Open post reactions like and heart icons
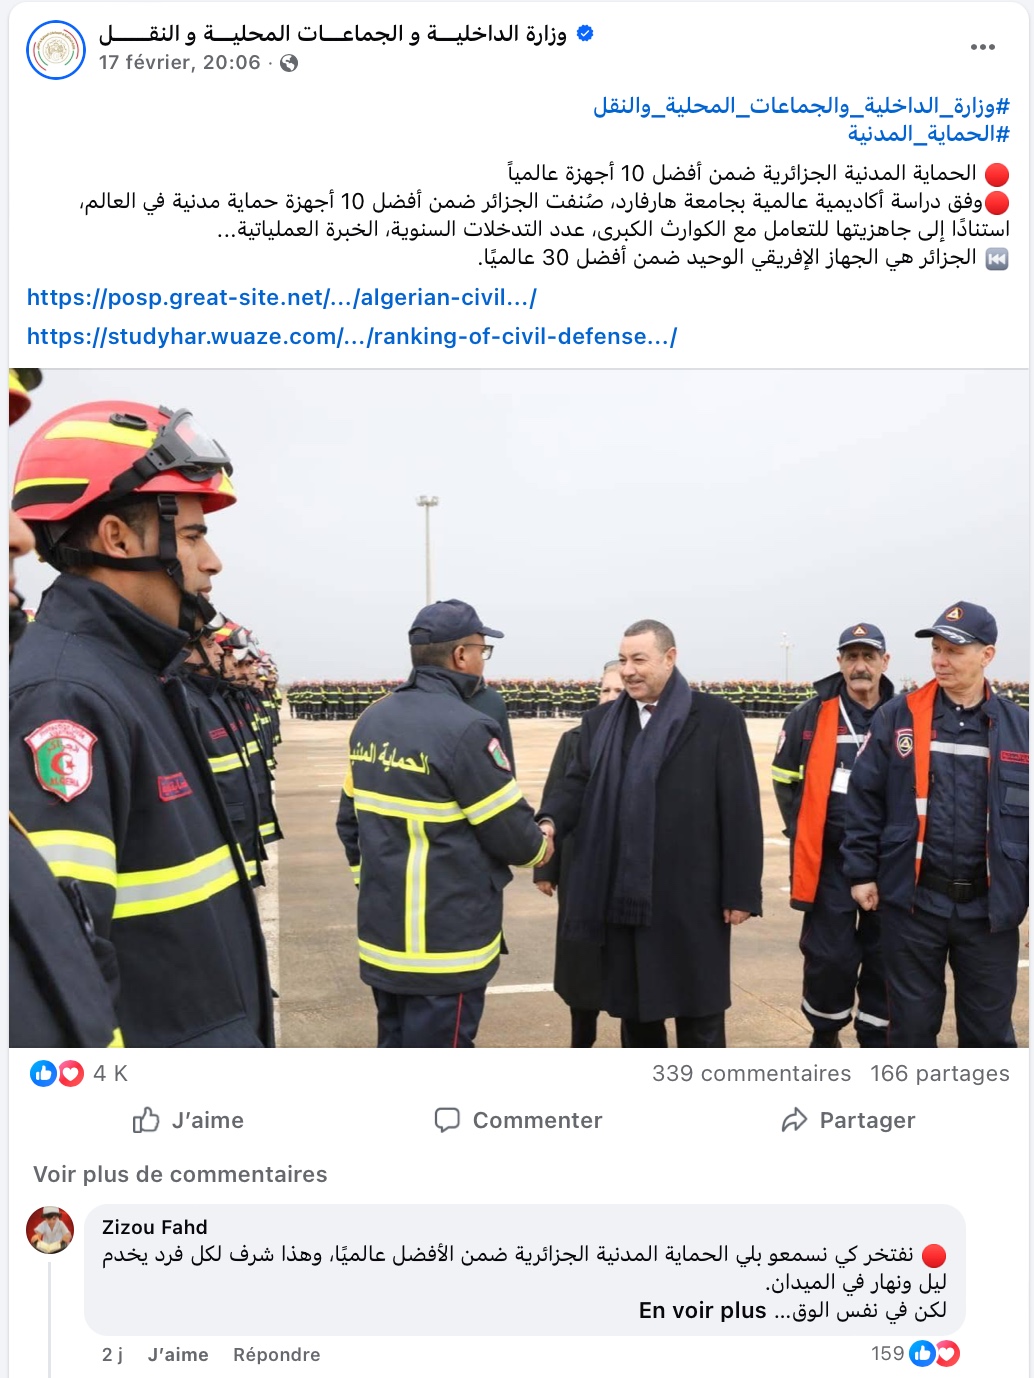 pos(57,1074)
